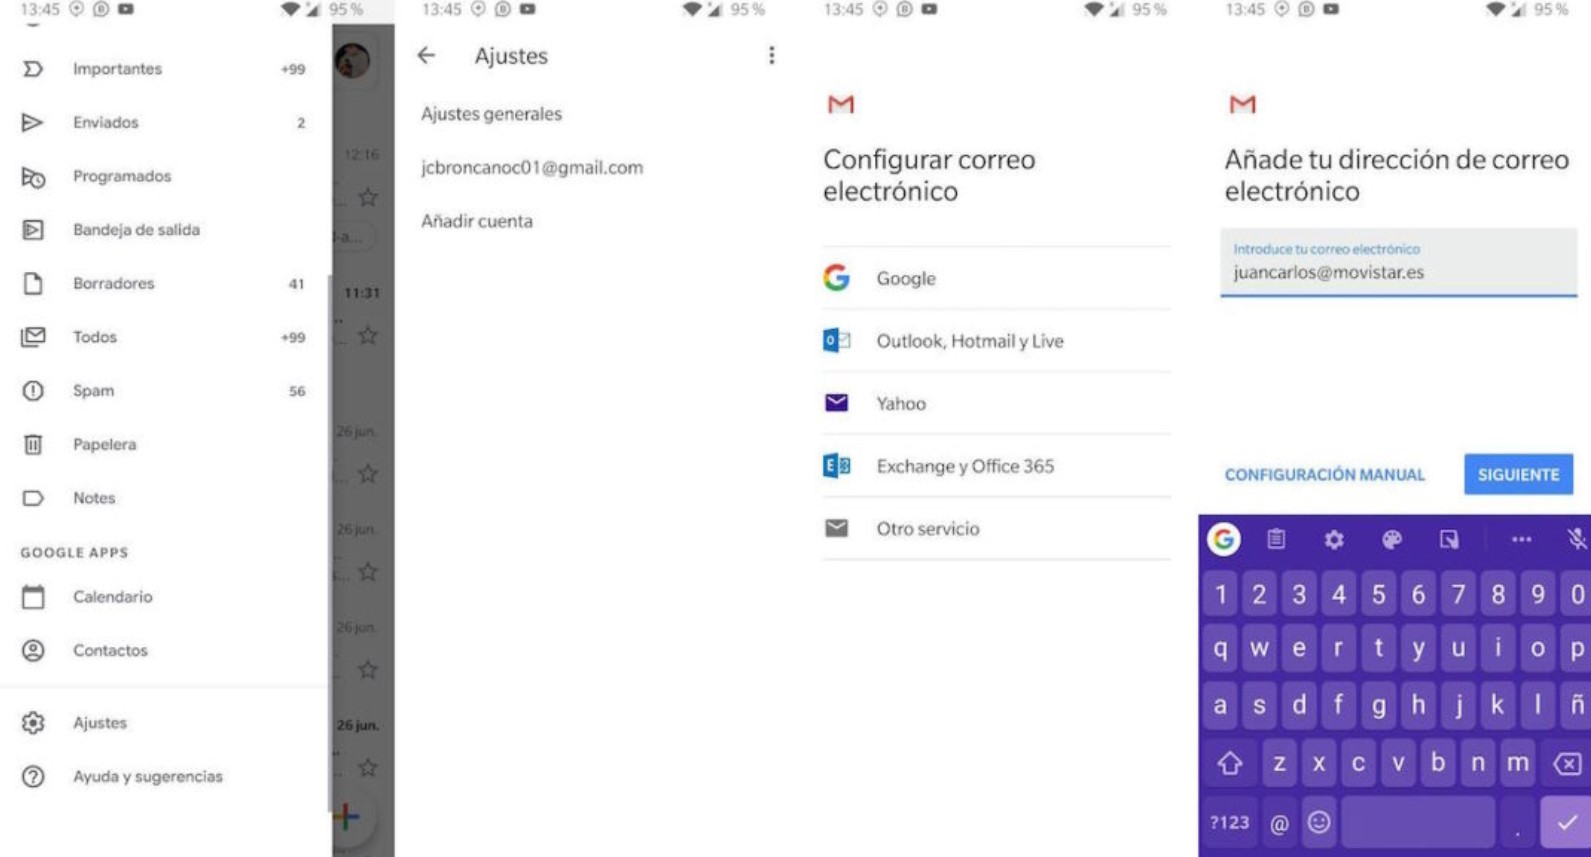Tap the ?123 symbols key
The height and width of the screenshot is (857, 1591).
1230,823
